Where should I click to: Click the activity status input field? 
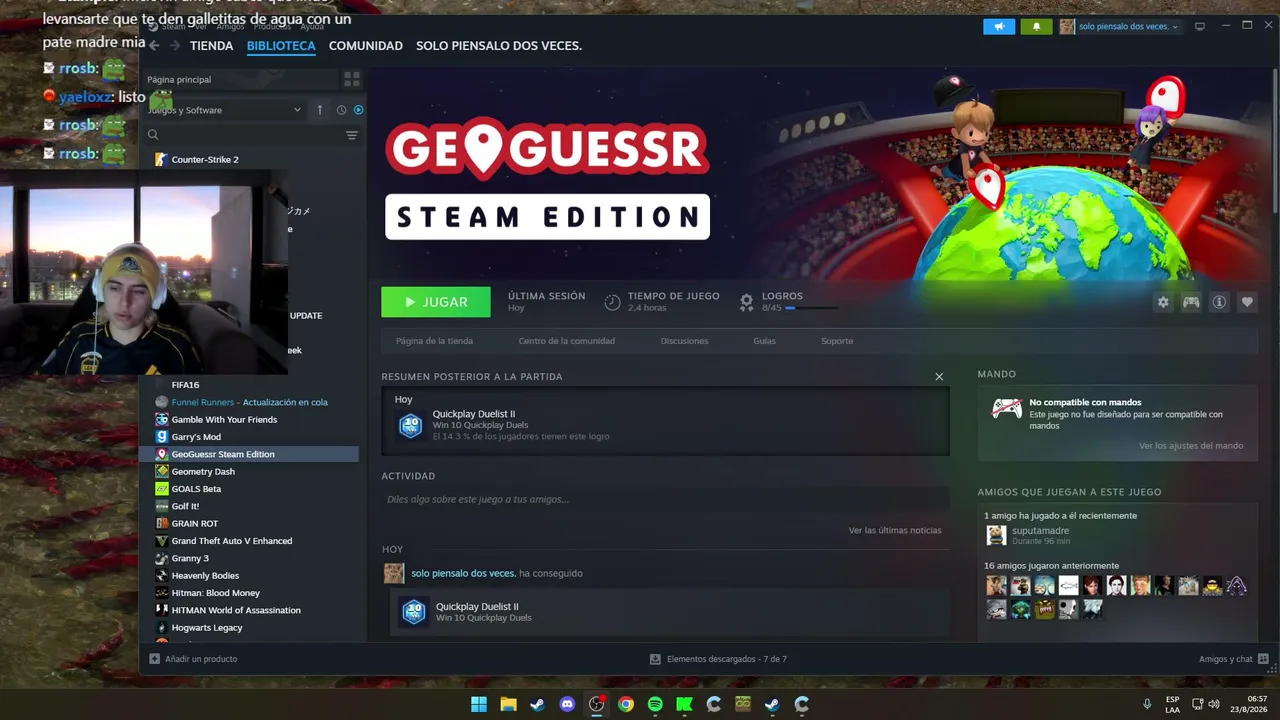click(665, 499)
